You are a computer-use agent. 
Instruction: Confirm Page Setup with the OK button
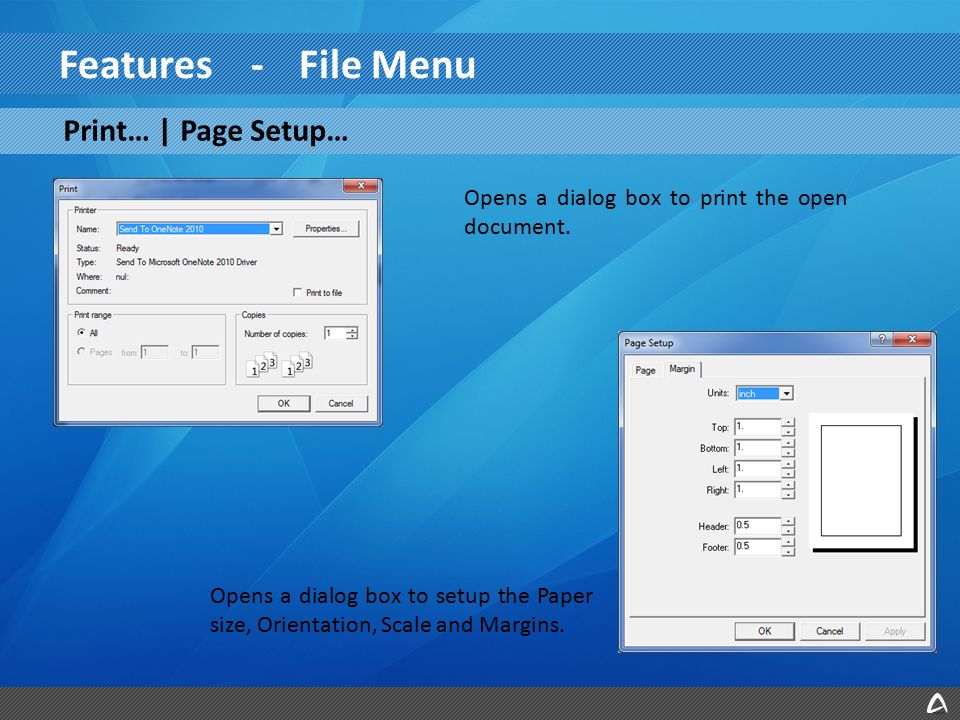[765, 631]
